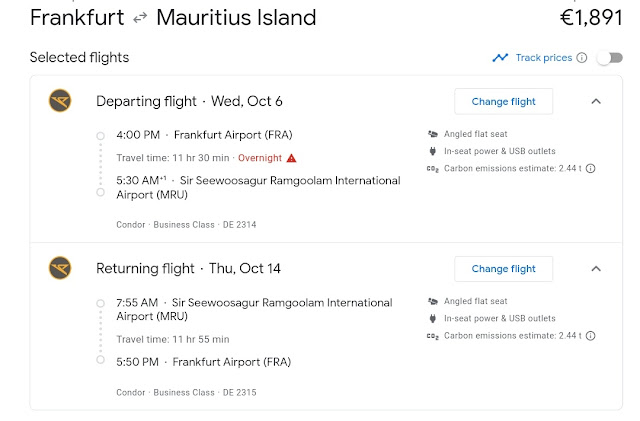
Task: Change the returning flight
Action: 503,268
